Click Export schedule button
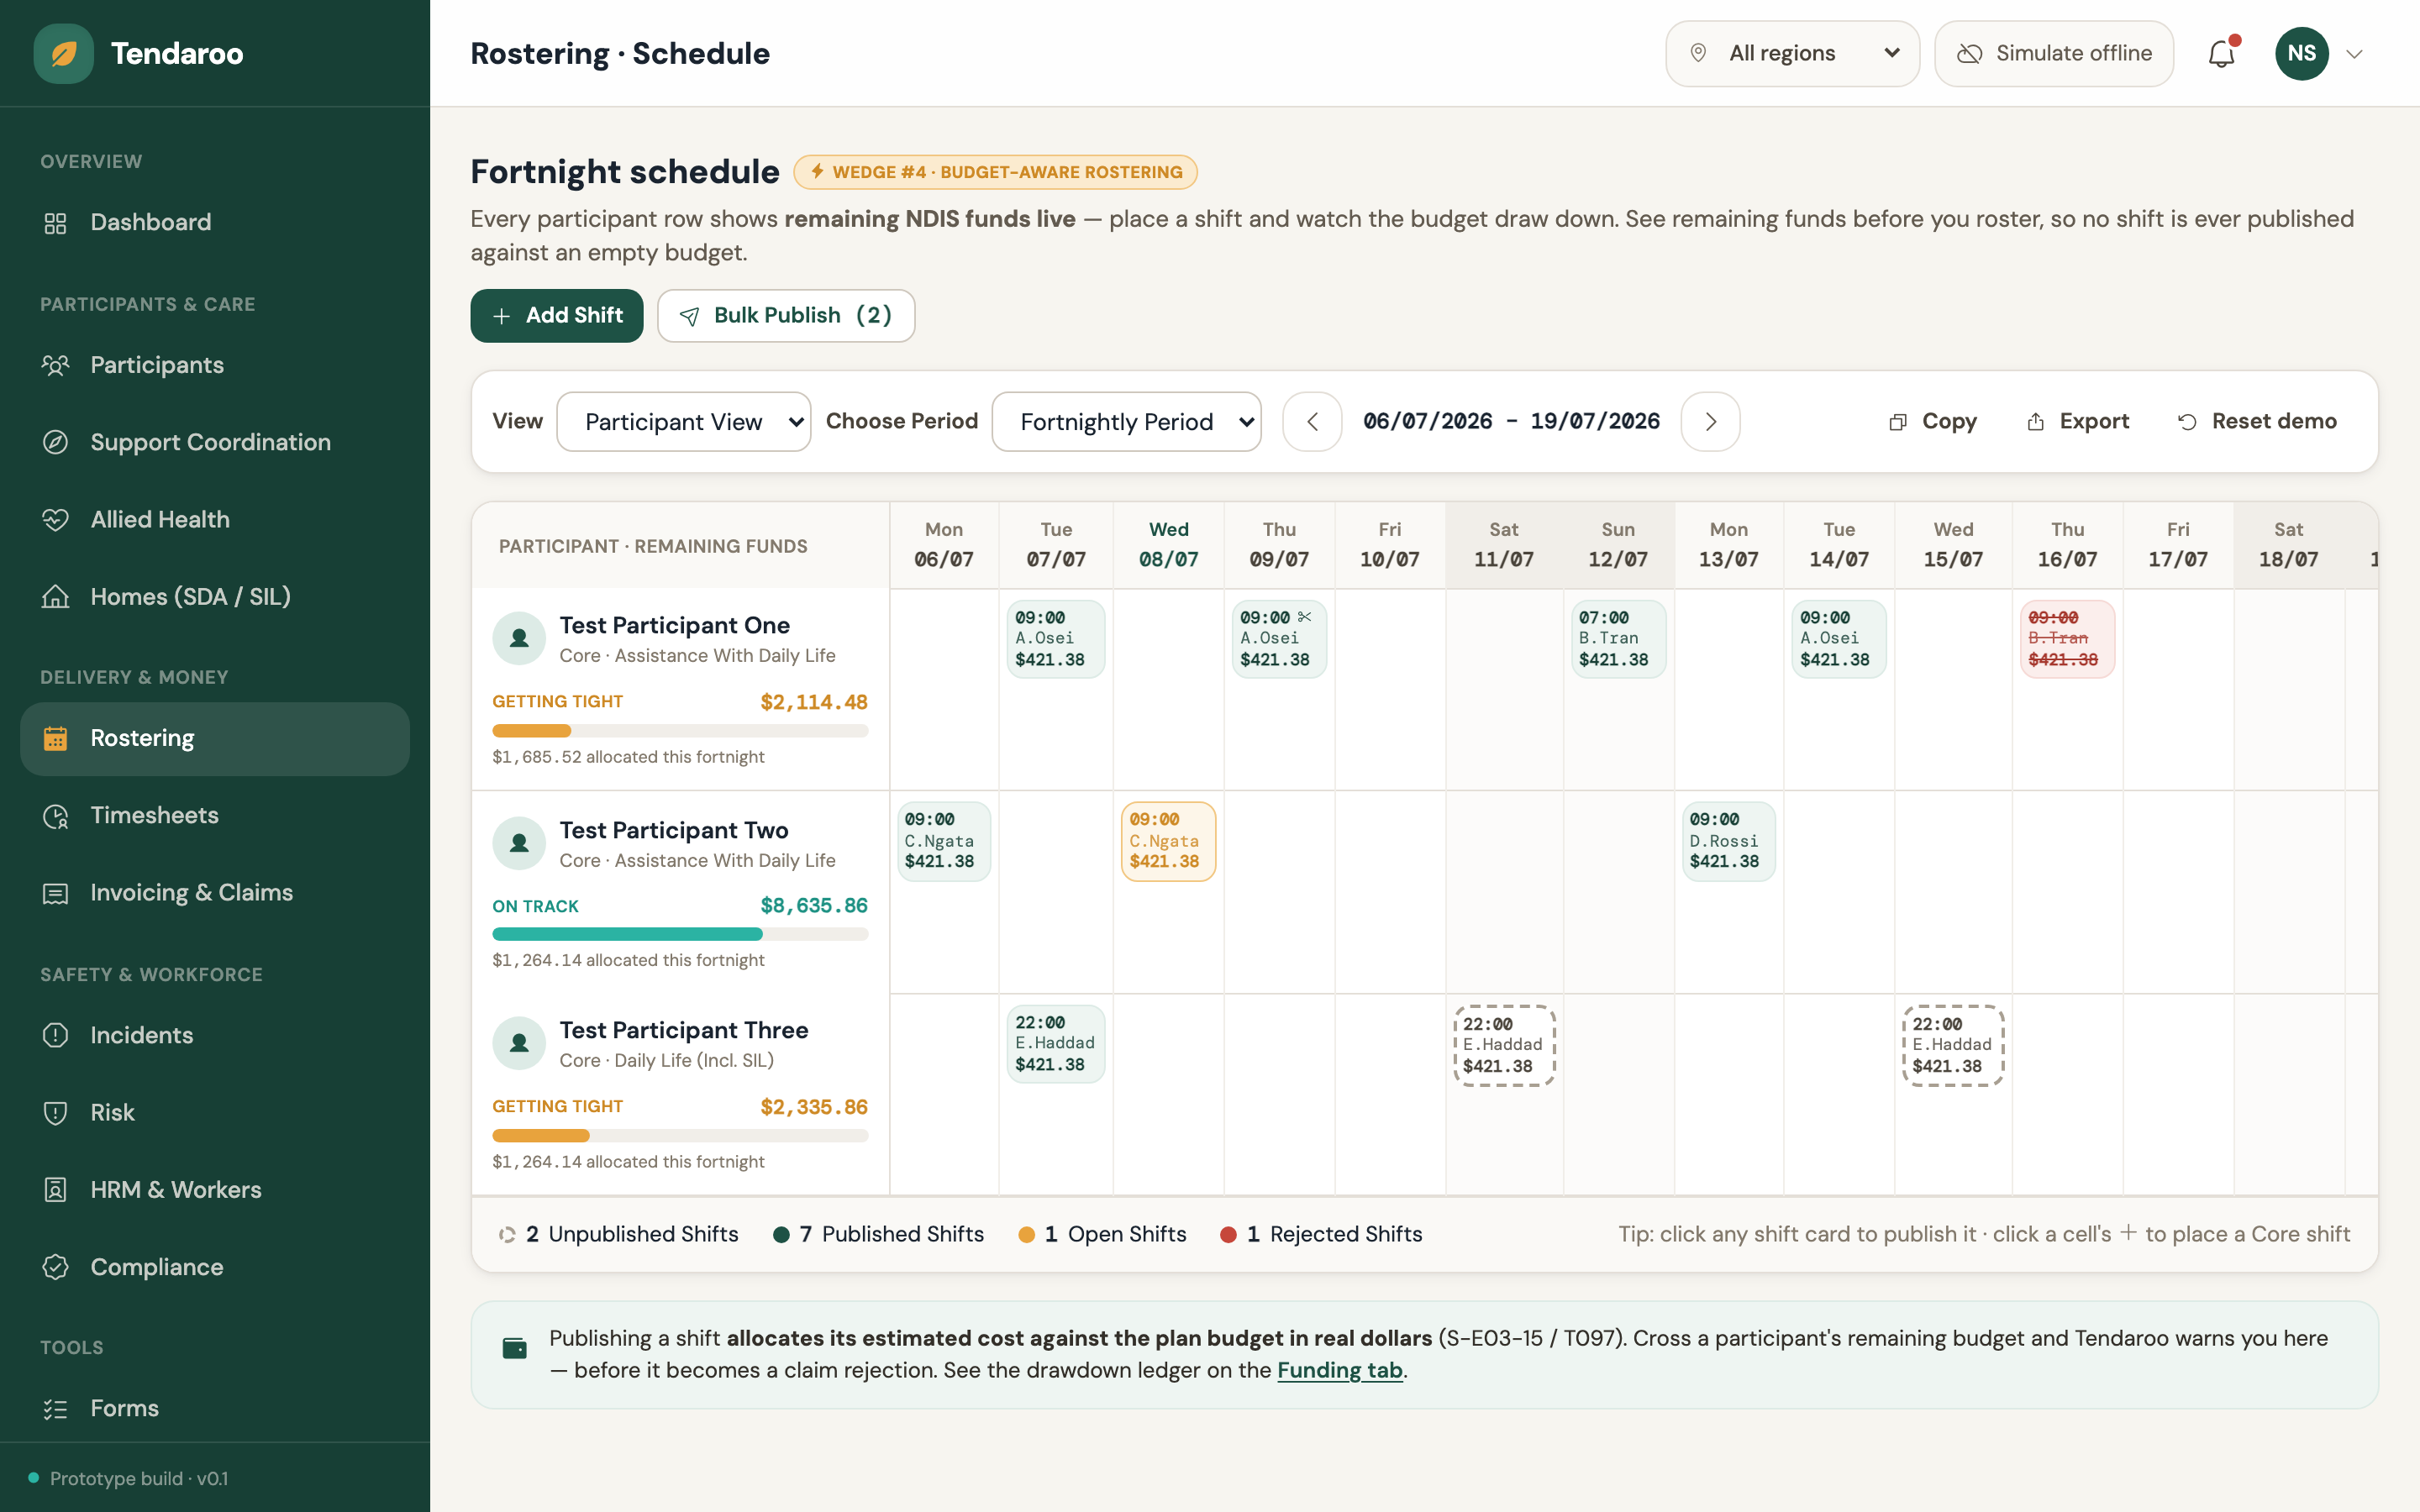Viewport: 2420px width, 1512px height. (2078, 422)
